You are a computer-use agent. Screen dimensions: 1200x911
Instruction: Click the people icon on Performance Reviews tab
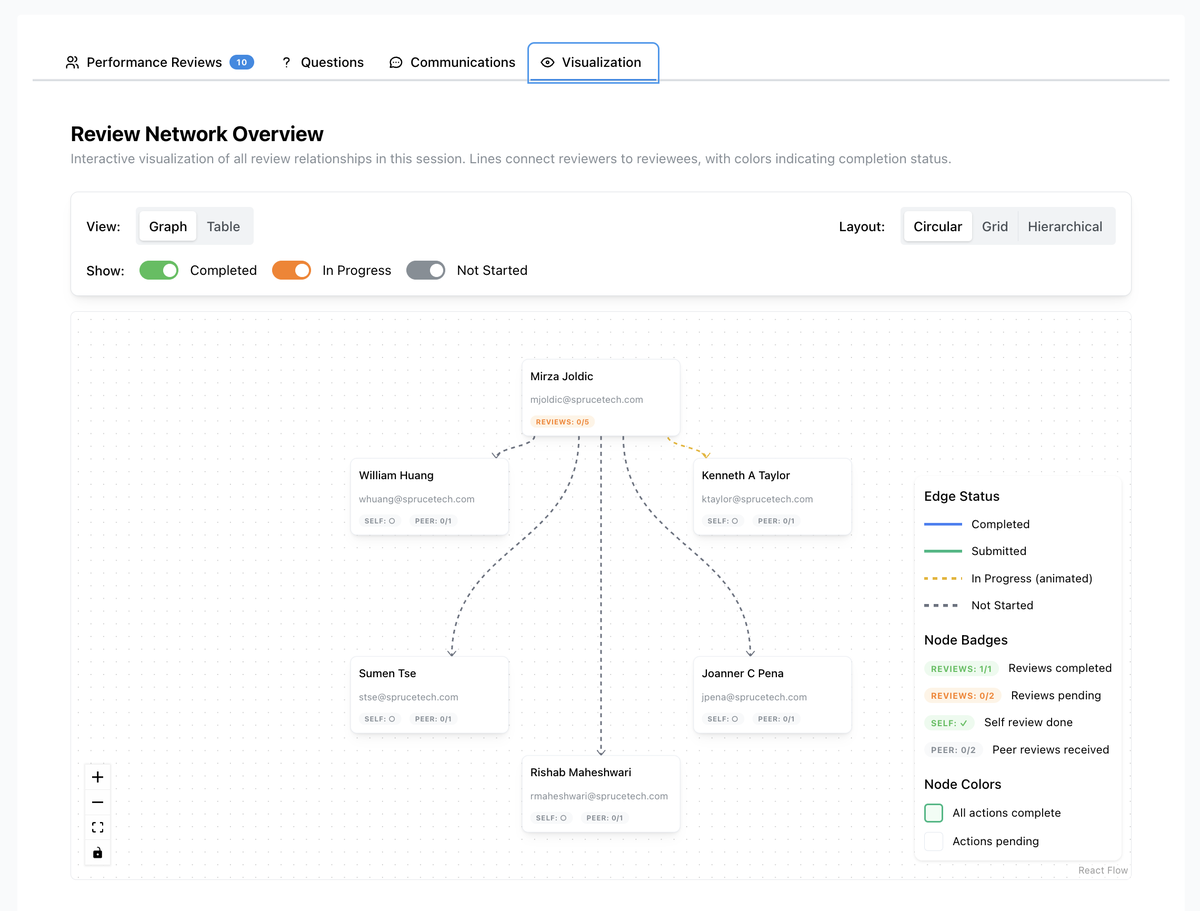(72, 62)
